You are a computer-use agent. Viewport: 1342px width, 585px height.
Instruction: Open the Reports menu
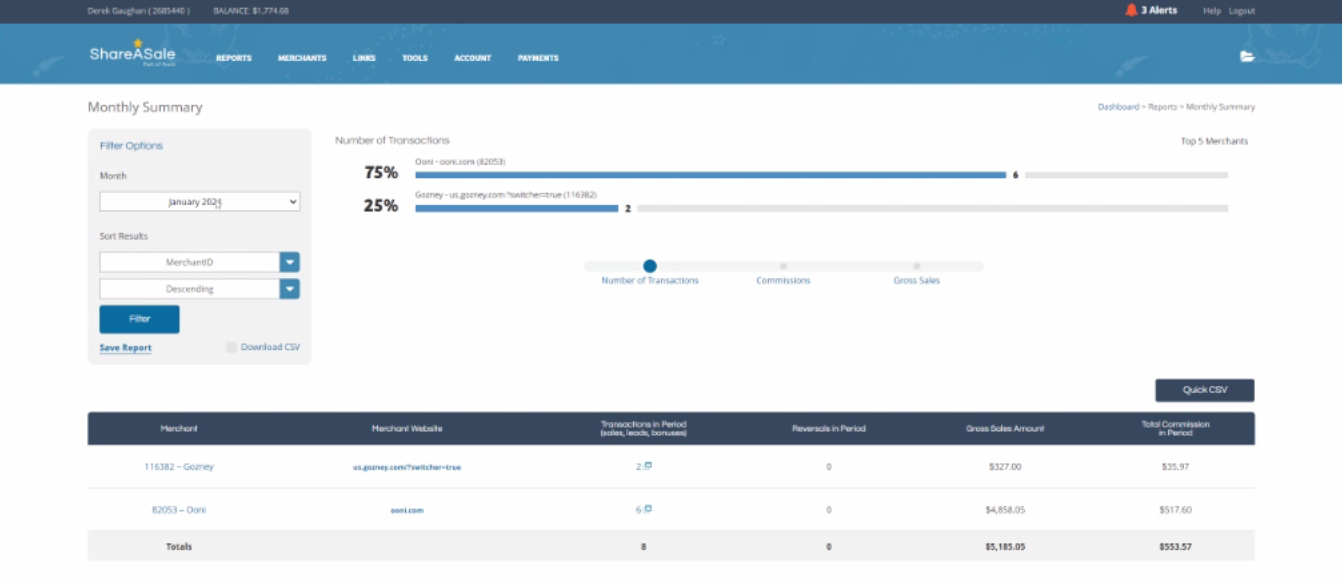click(234, 58)
